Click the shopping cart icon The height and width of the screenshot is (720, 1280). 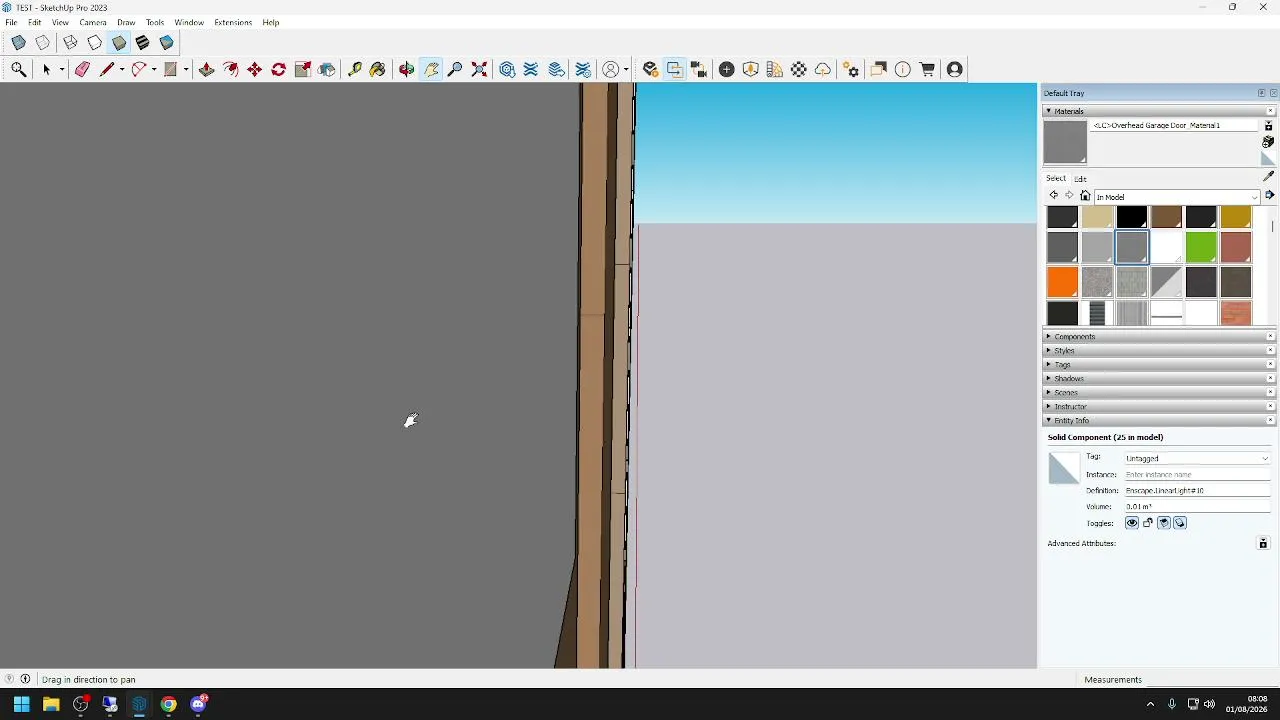click(928, 69)
